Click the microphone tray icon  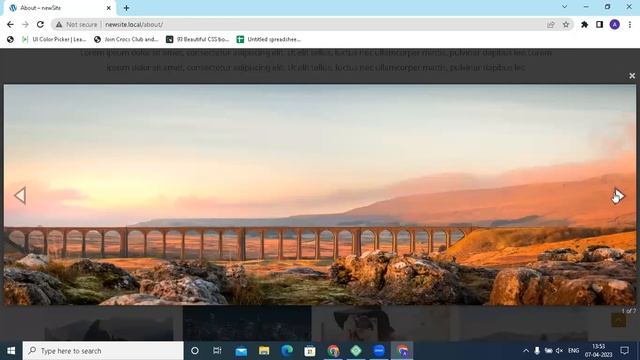tap(537, 351)
